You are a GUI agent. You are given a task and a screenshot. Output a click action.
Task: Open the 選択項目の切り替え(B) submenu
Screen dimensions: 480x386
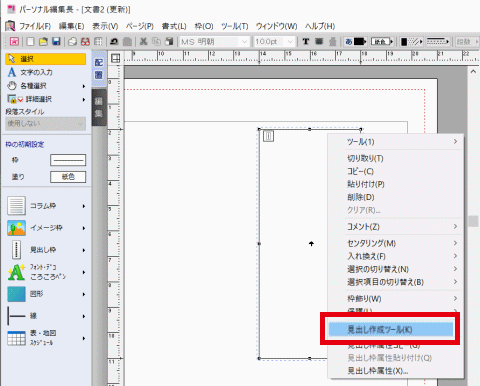click(395, 282)
